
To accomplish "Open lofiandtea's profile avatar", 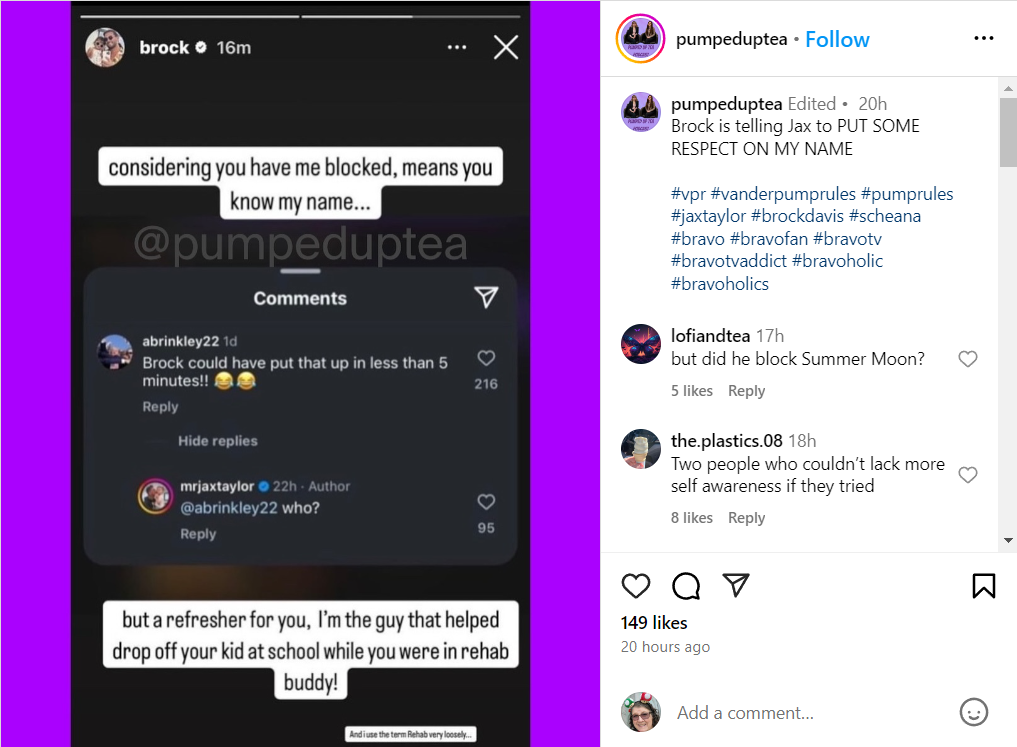I will (x=641, y=345).
